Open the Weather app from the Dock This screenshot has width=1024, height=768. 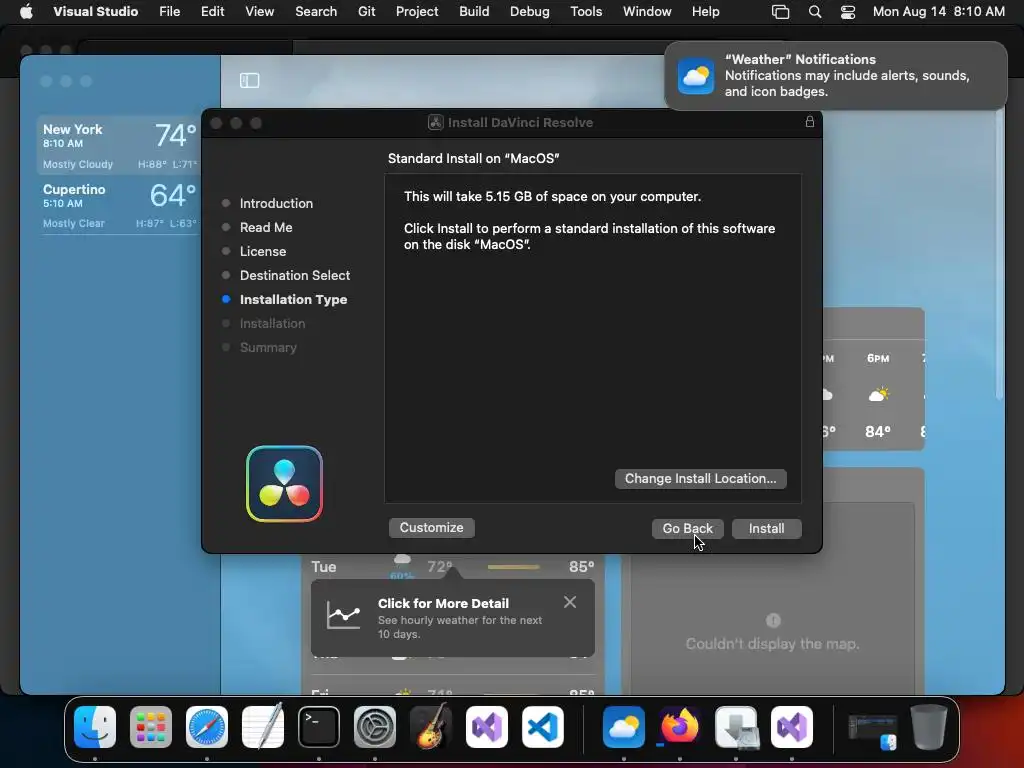coord(624,727)
